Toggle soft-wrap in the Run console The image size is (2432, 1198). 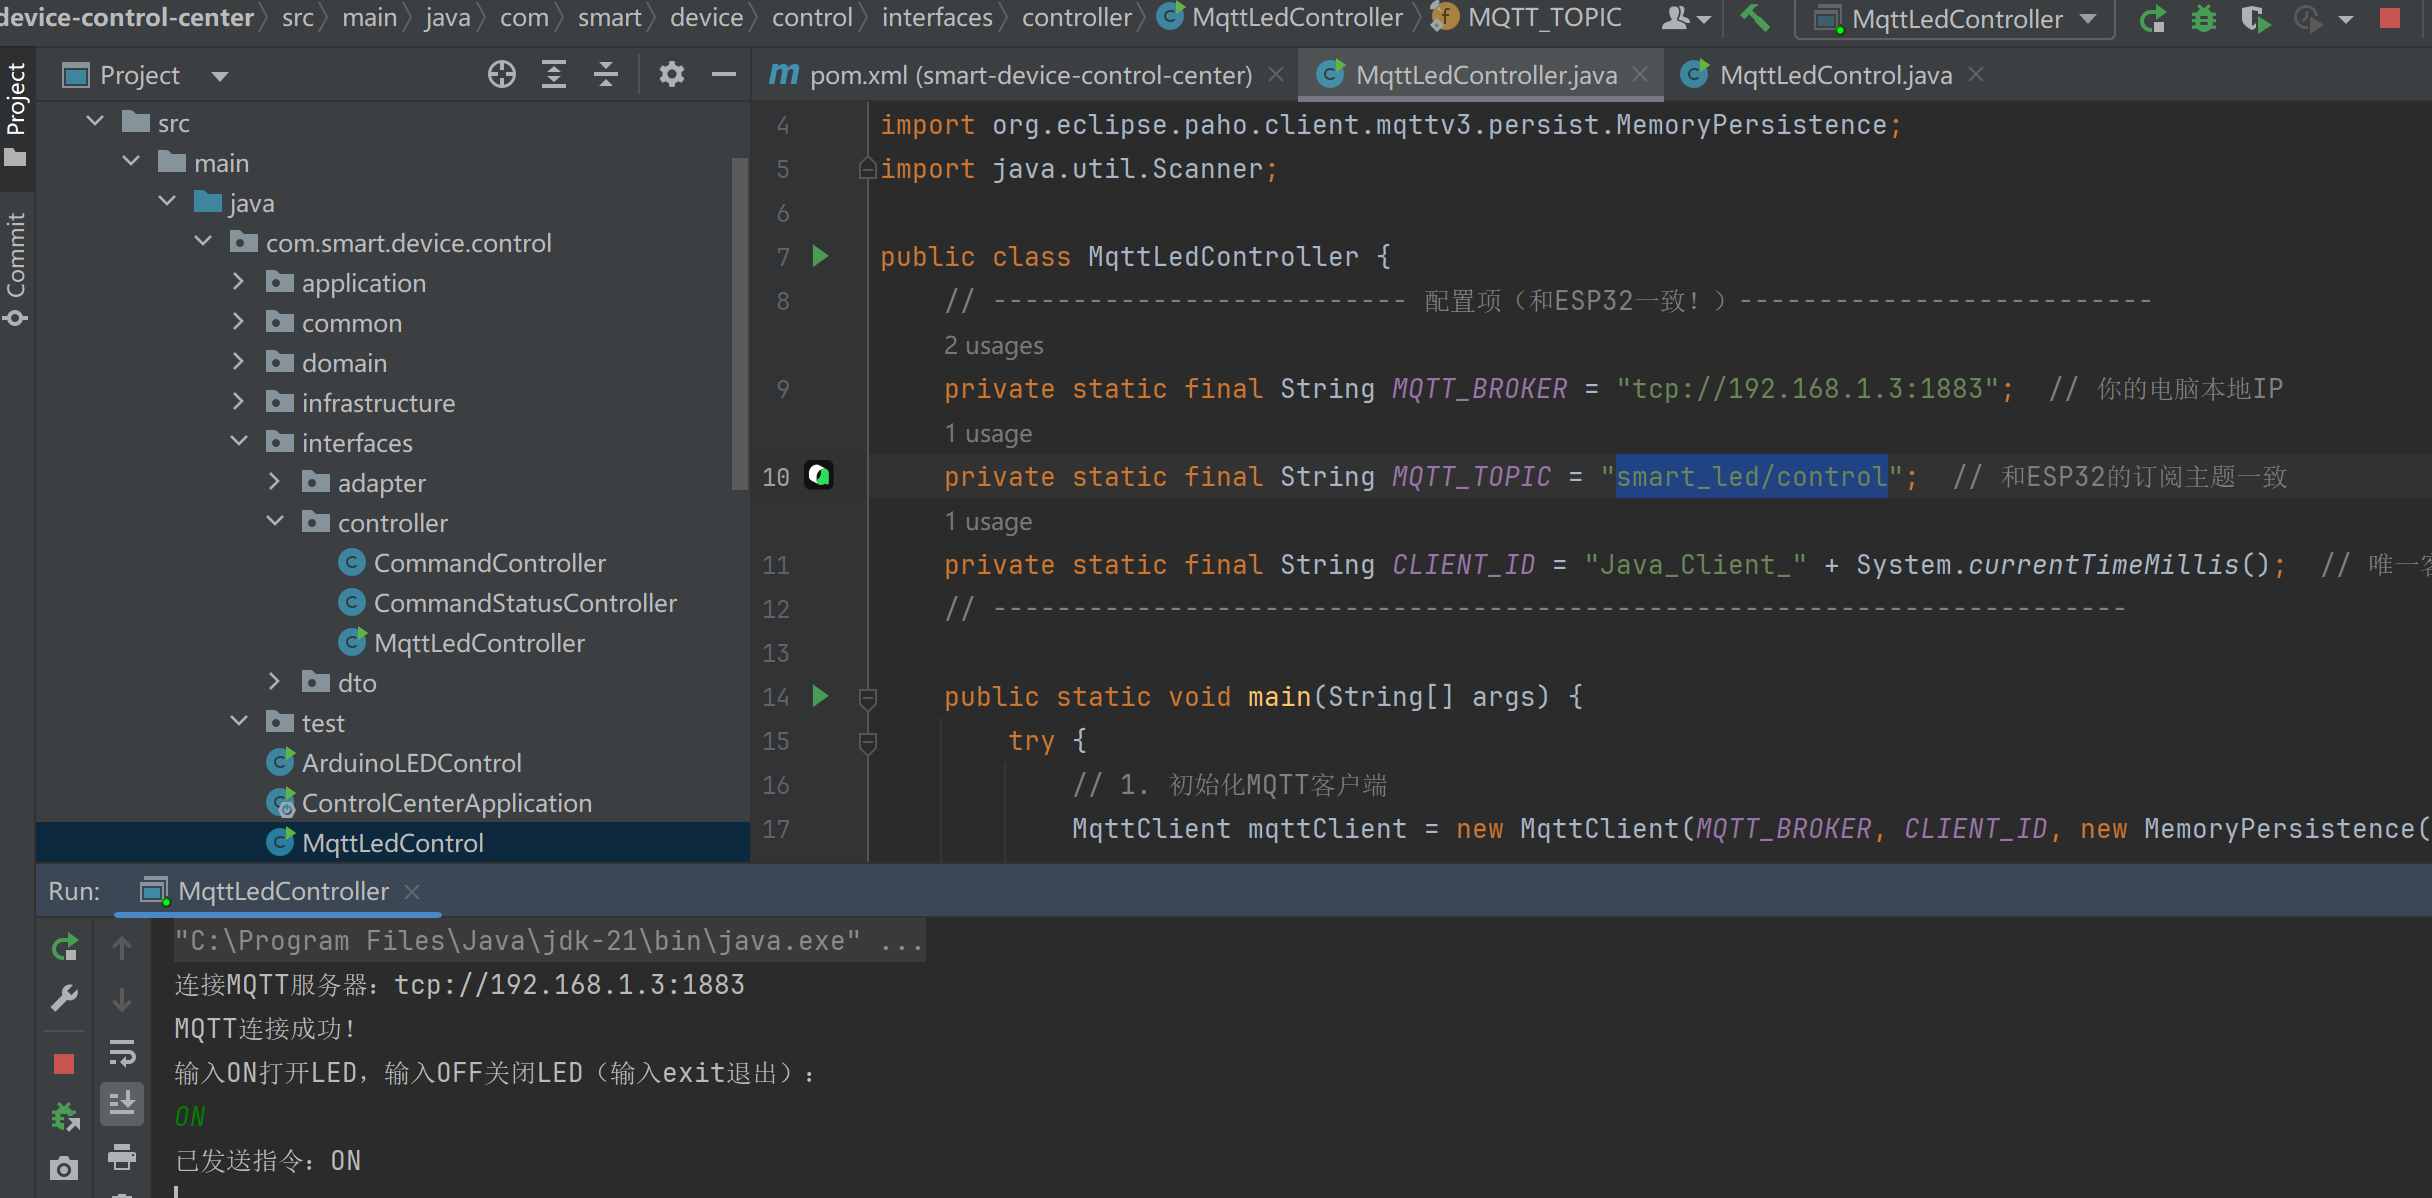pos(122,1052)
